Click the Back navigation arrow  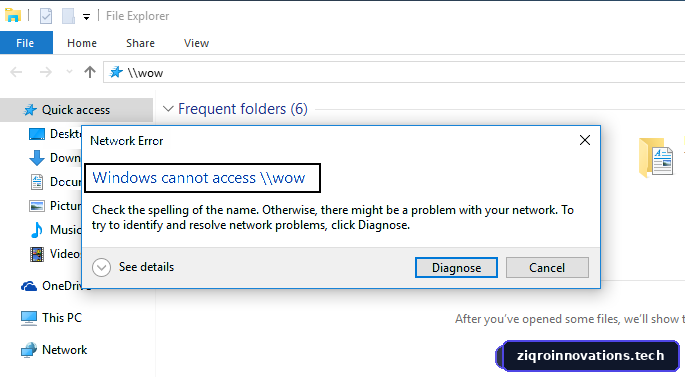(16, 72)
